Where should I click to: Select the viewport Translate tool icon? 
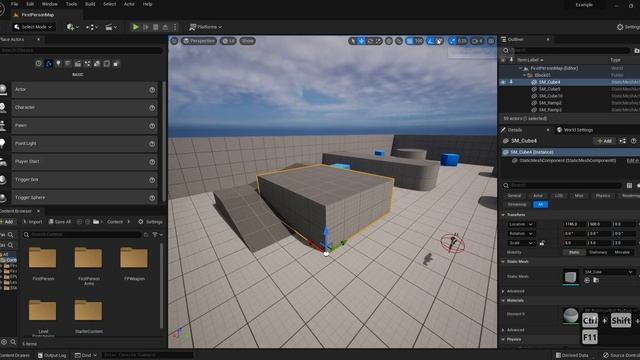point(361,41)
